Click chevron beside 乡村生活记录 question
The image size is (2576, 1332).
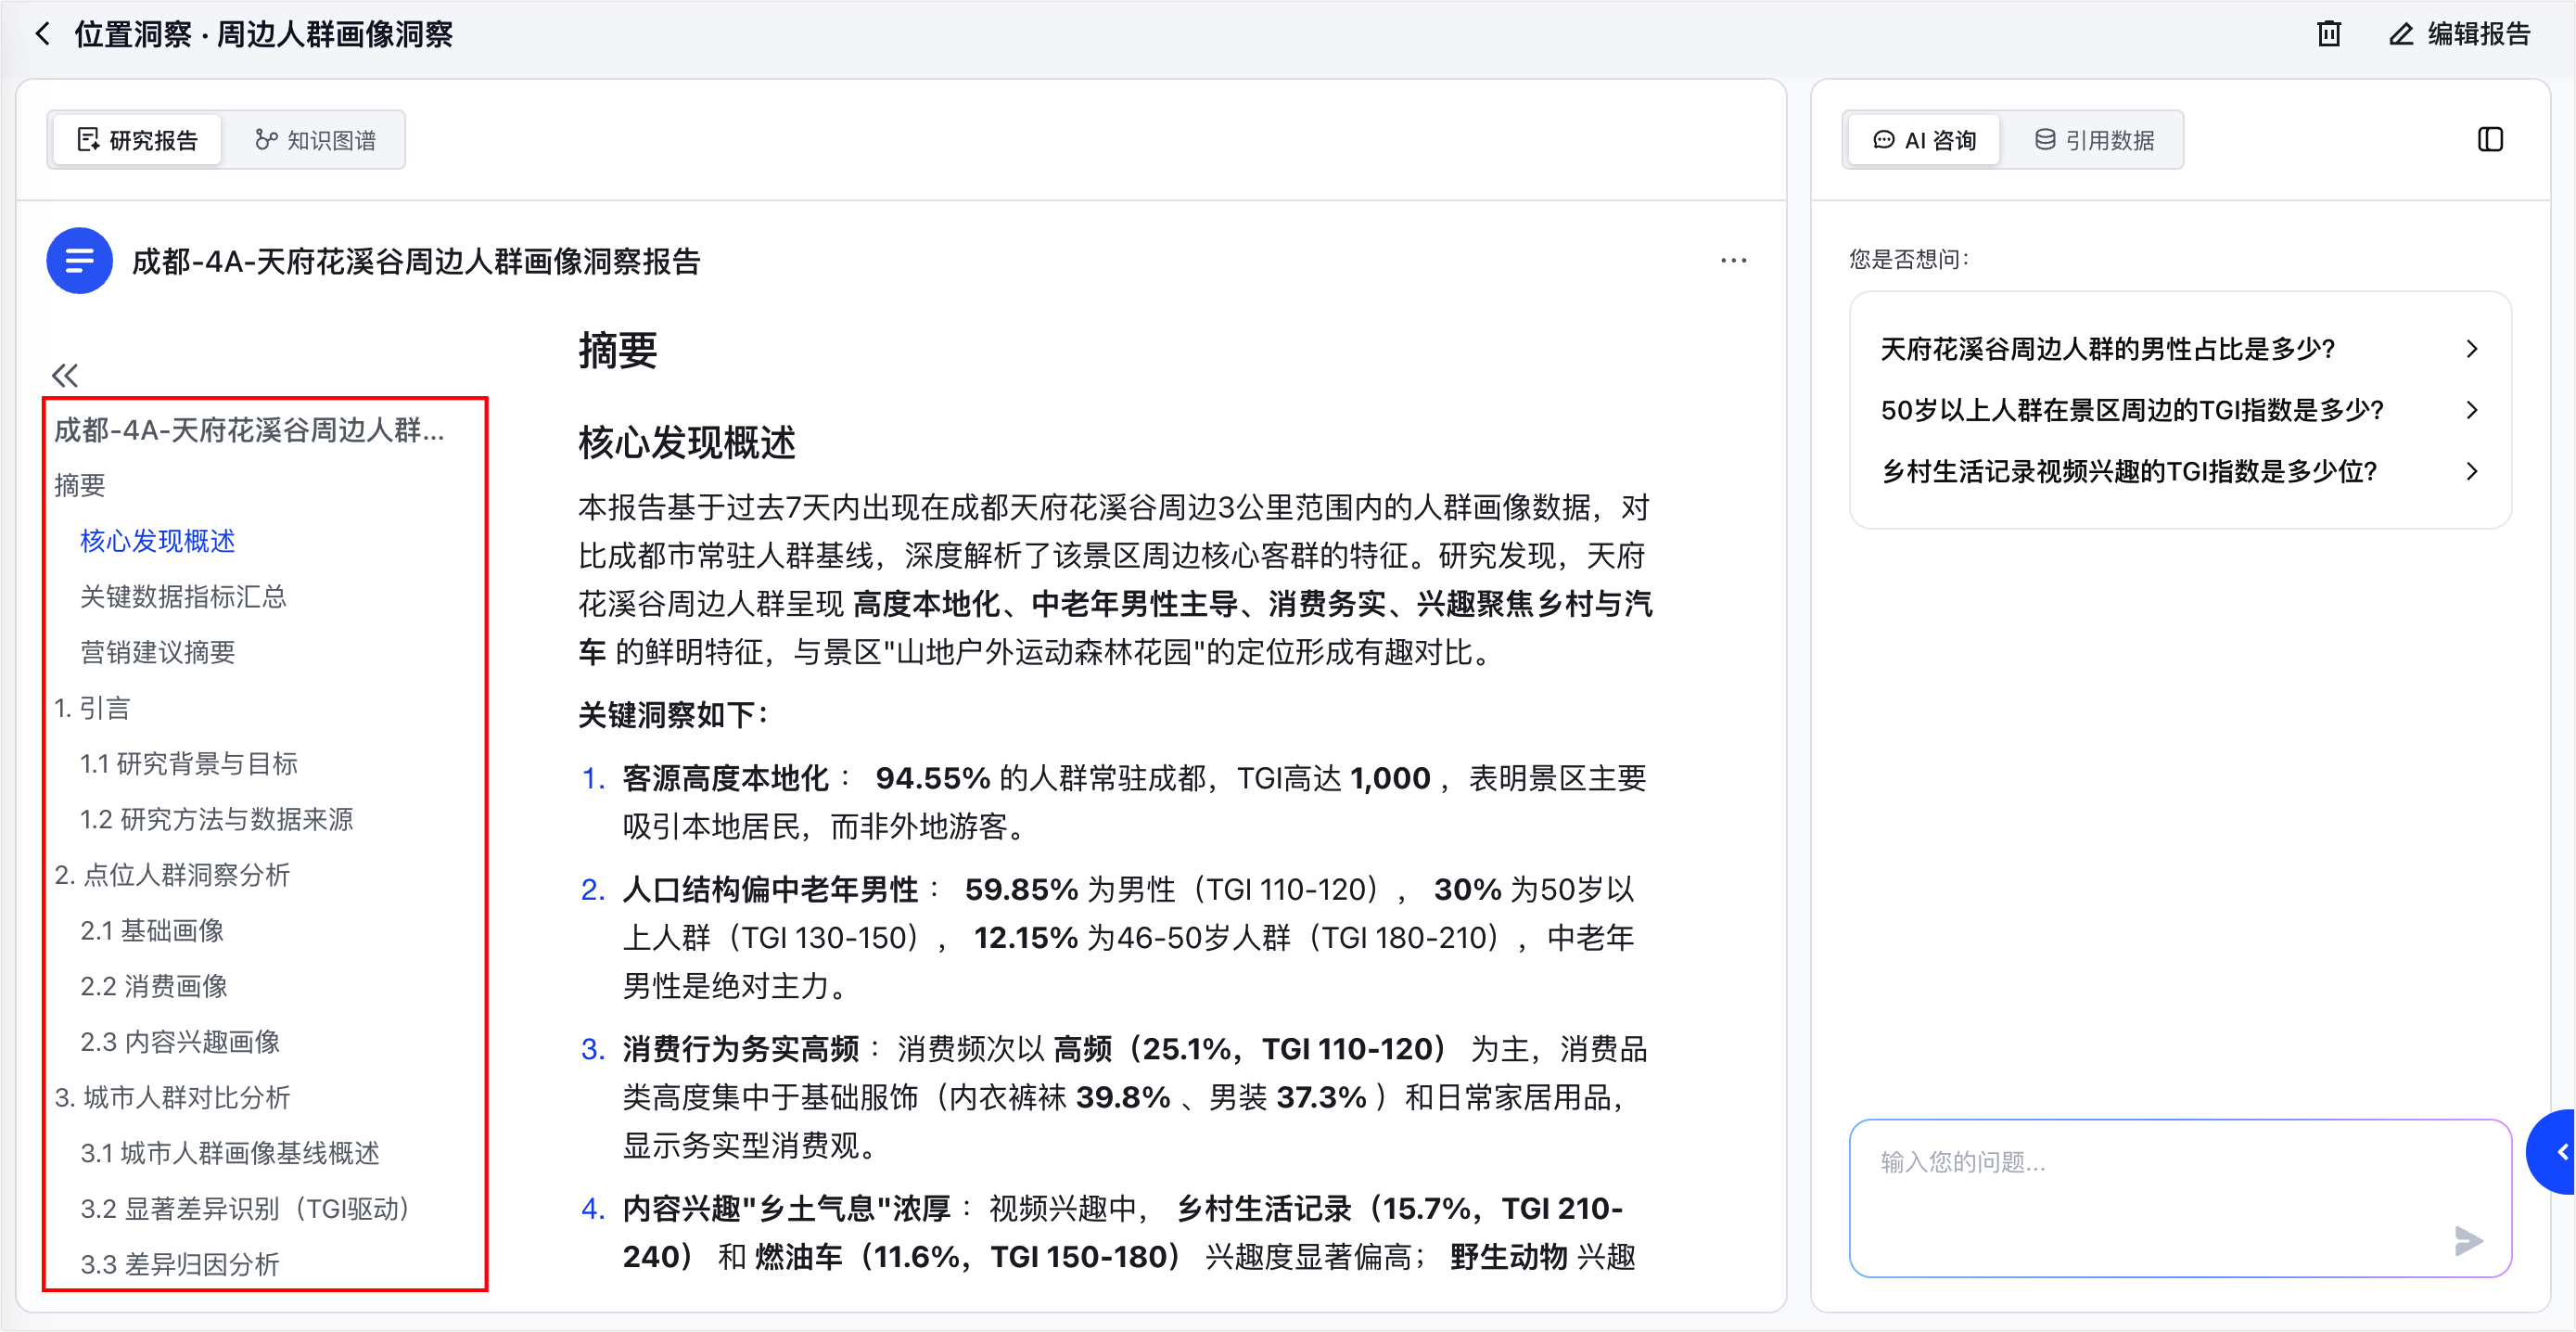pos(2472,471)
